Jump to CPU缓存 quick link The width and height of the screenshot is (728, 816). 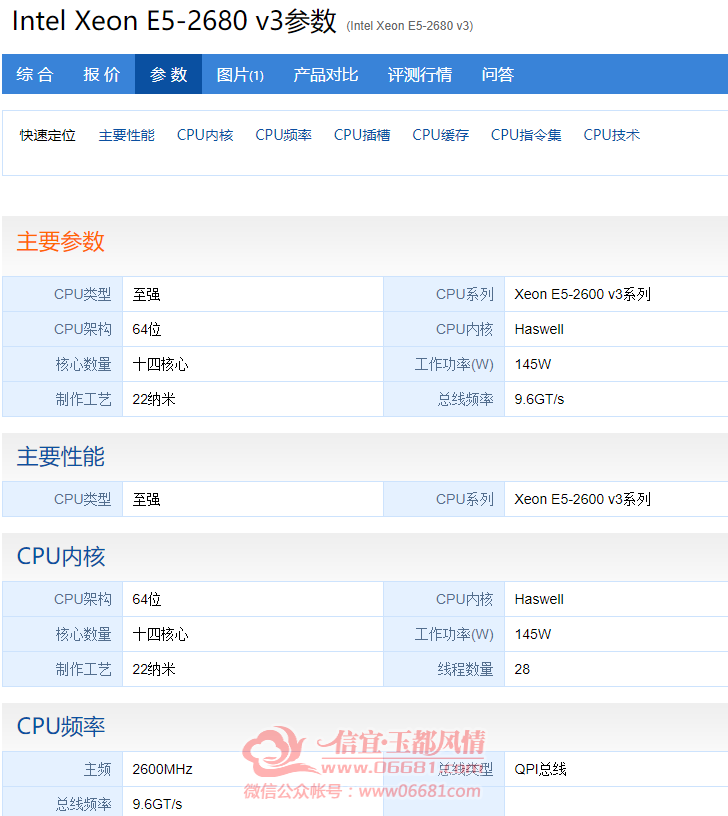point(440,135)
